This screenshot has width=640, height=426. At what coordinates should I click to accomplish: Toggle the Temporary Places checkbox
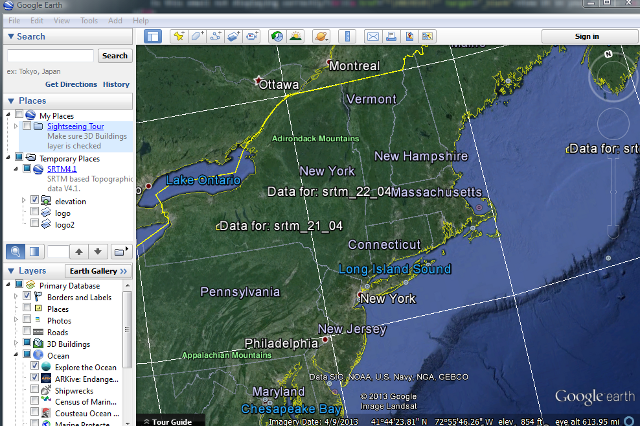point(19,157)
